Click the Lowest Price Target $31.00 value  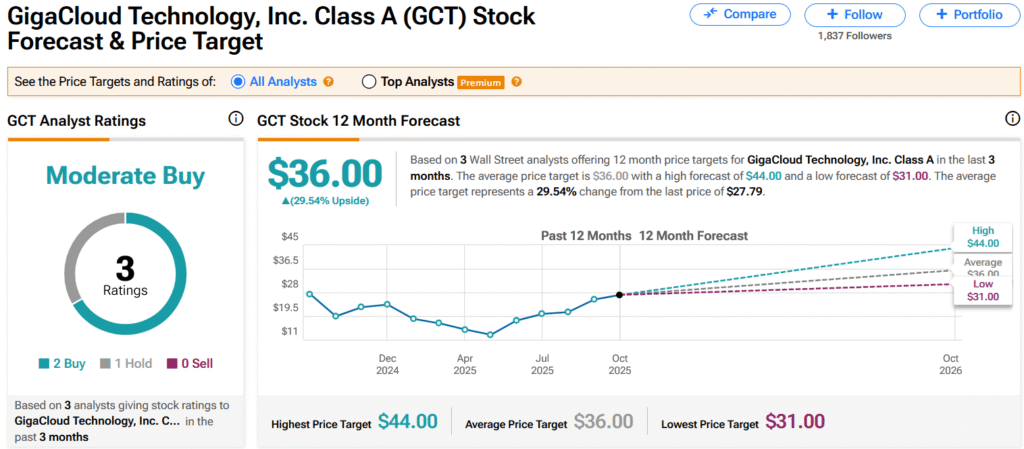point(795,422)
